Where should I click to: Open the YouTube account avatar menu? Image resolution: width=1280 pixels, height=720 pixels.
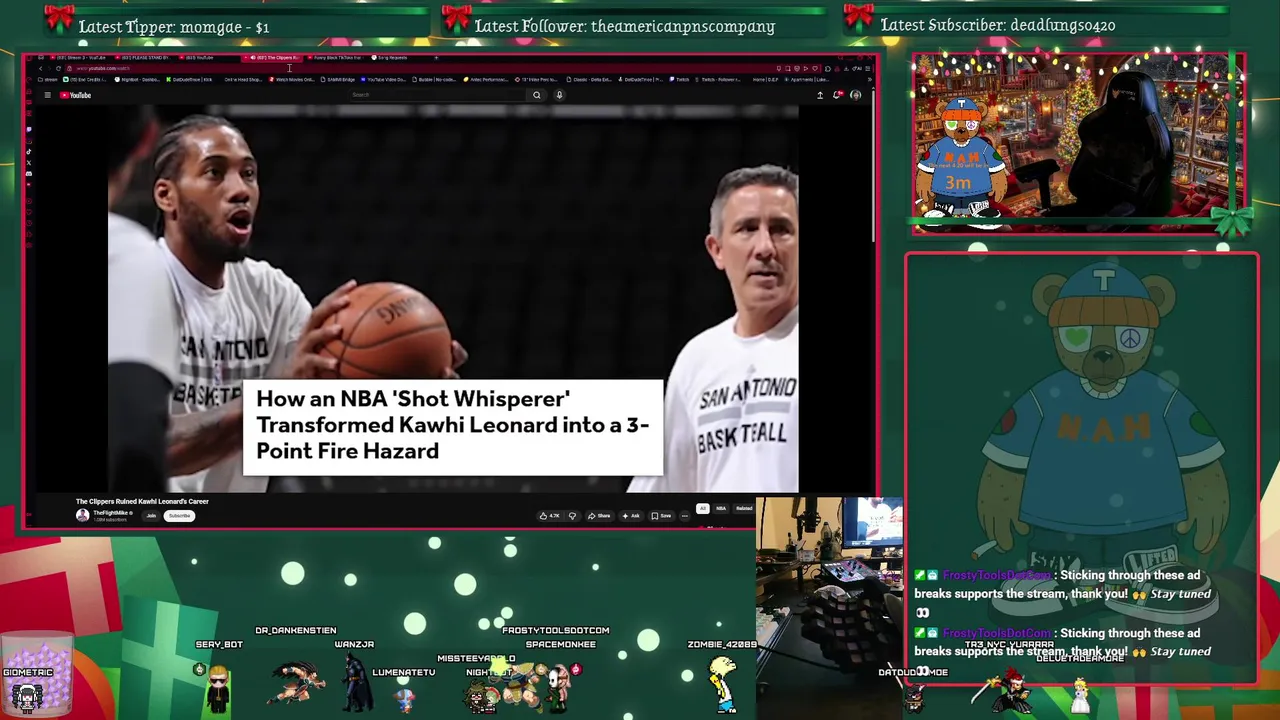(x=855, y=95)
